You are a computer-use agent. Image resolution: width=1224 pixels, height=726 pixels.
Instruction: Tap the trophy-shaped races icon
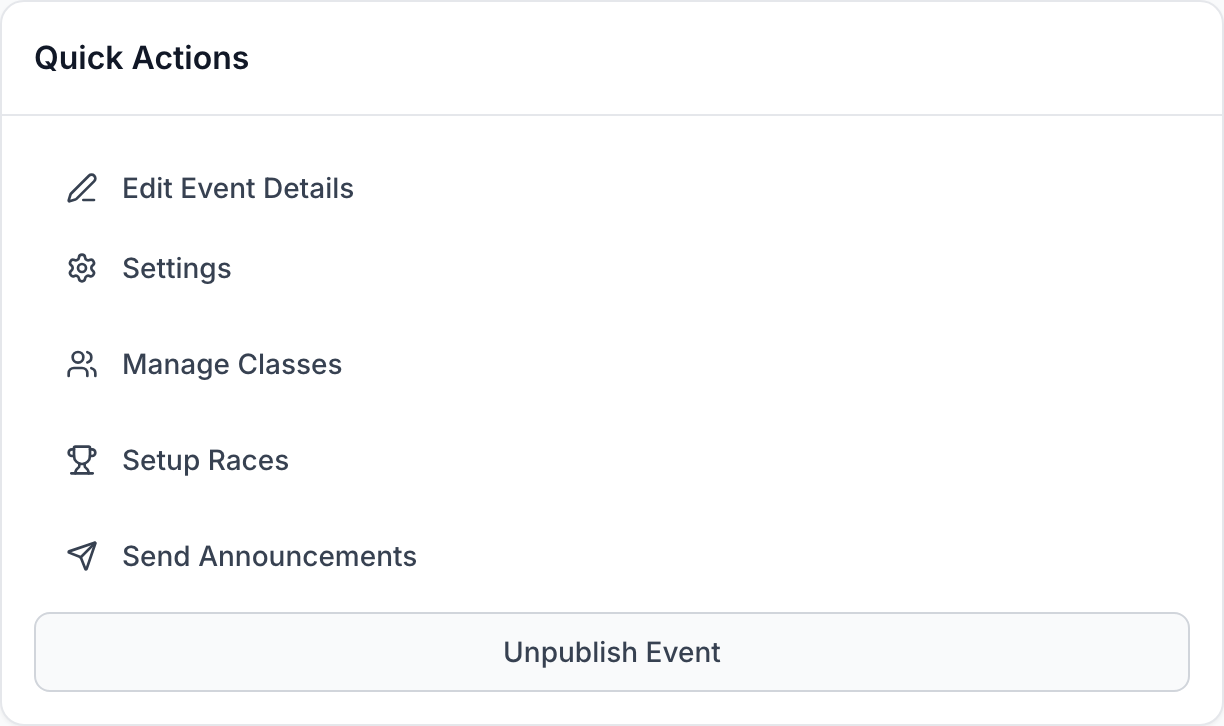tap(82, 461)
